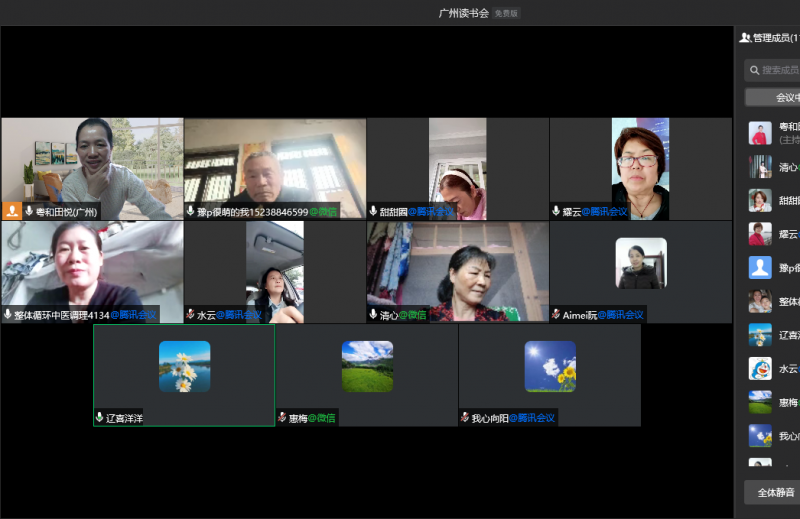800x519 pixels.
Task: Click the orange host icon on 粤和田悦's tile
Action: click(12, 211)
